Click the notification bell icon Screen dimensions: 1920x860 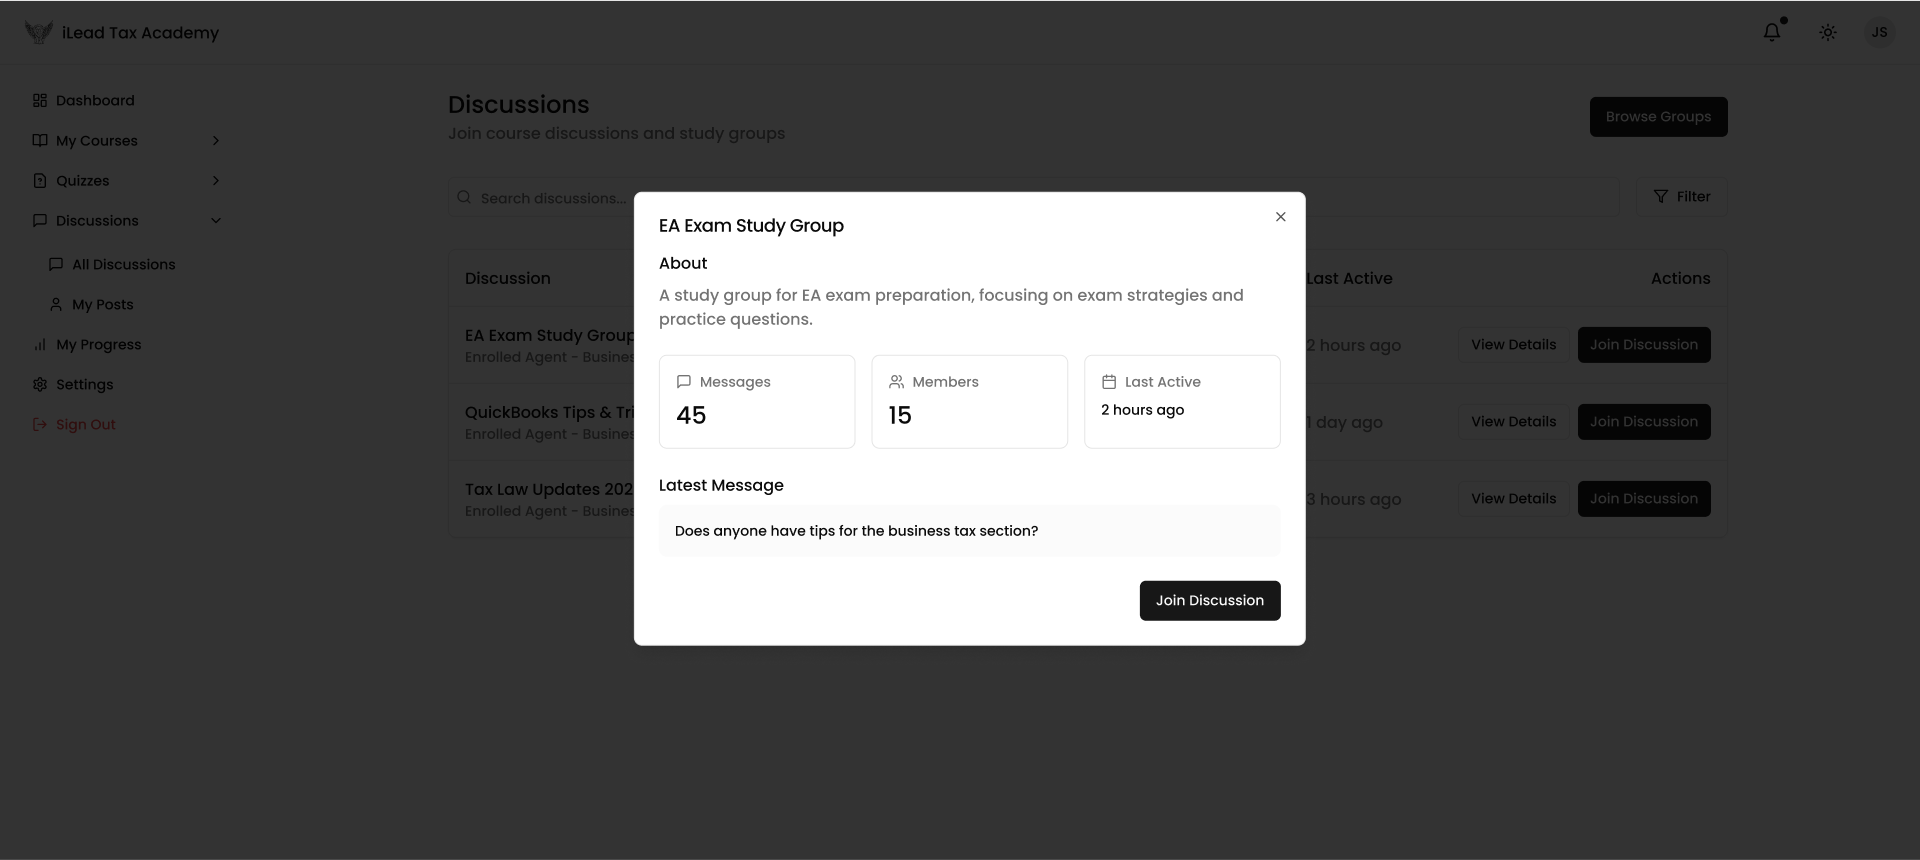coord(1771,32)
